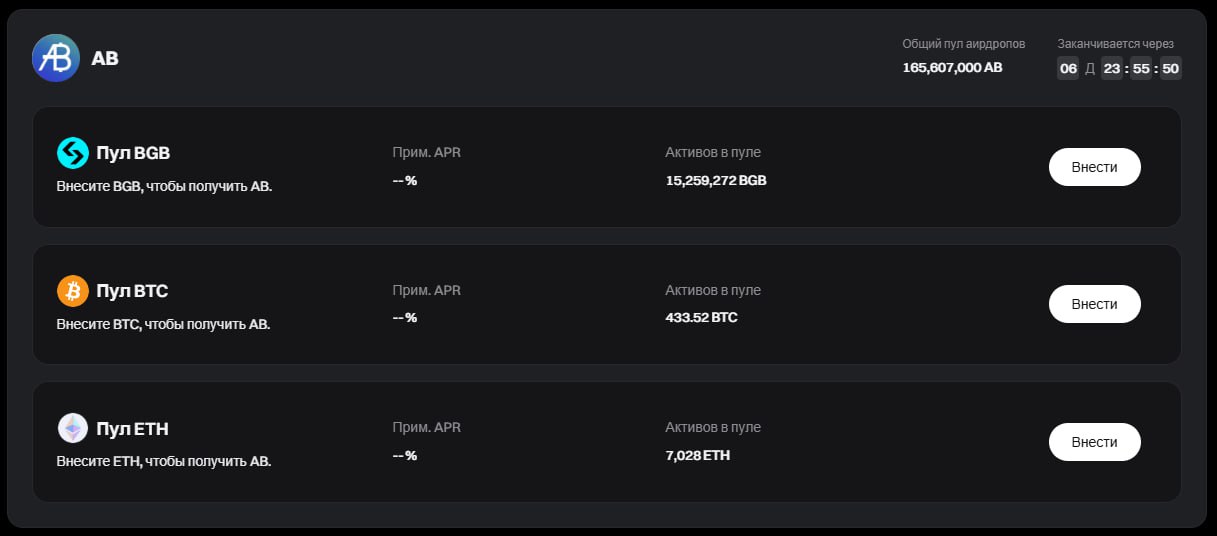Click the 165,607,000 AB airdrop pool total
This screenshot has height=536, width=1217.
pyautogui.click(x=952, y=68)
